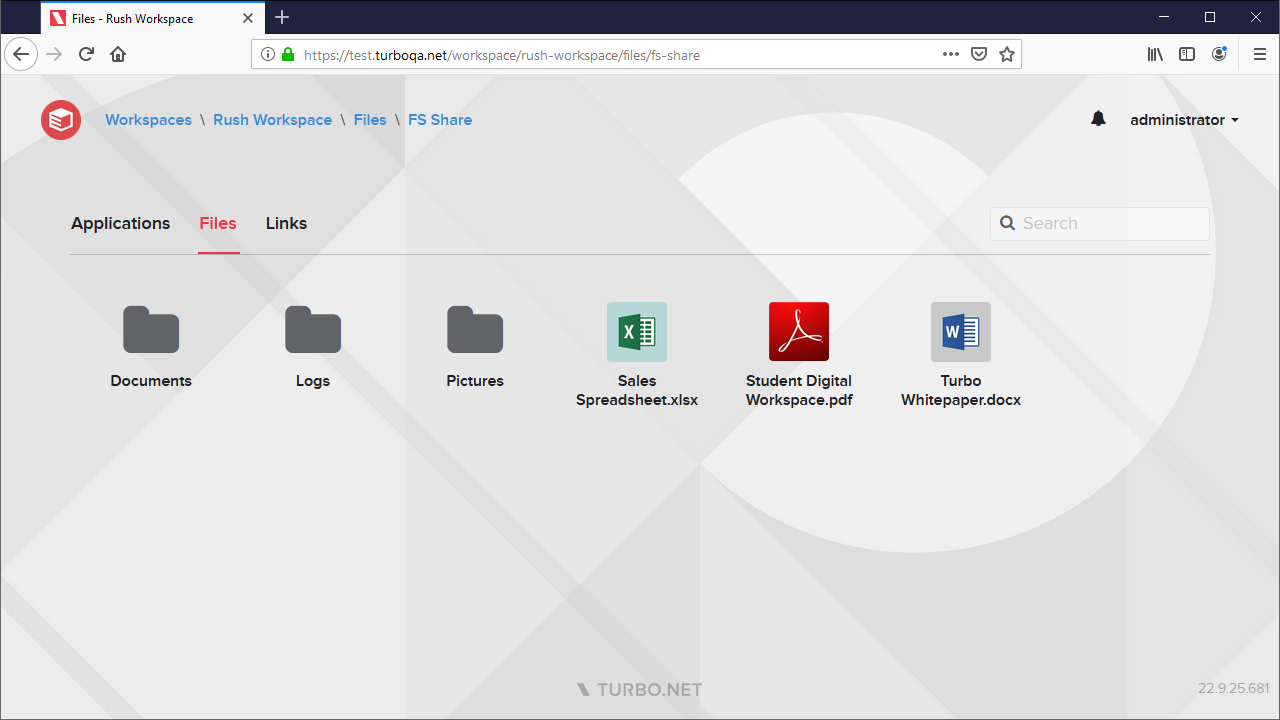
Task: Switch to the Links tab
Action: 285,223
